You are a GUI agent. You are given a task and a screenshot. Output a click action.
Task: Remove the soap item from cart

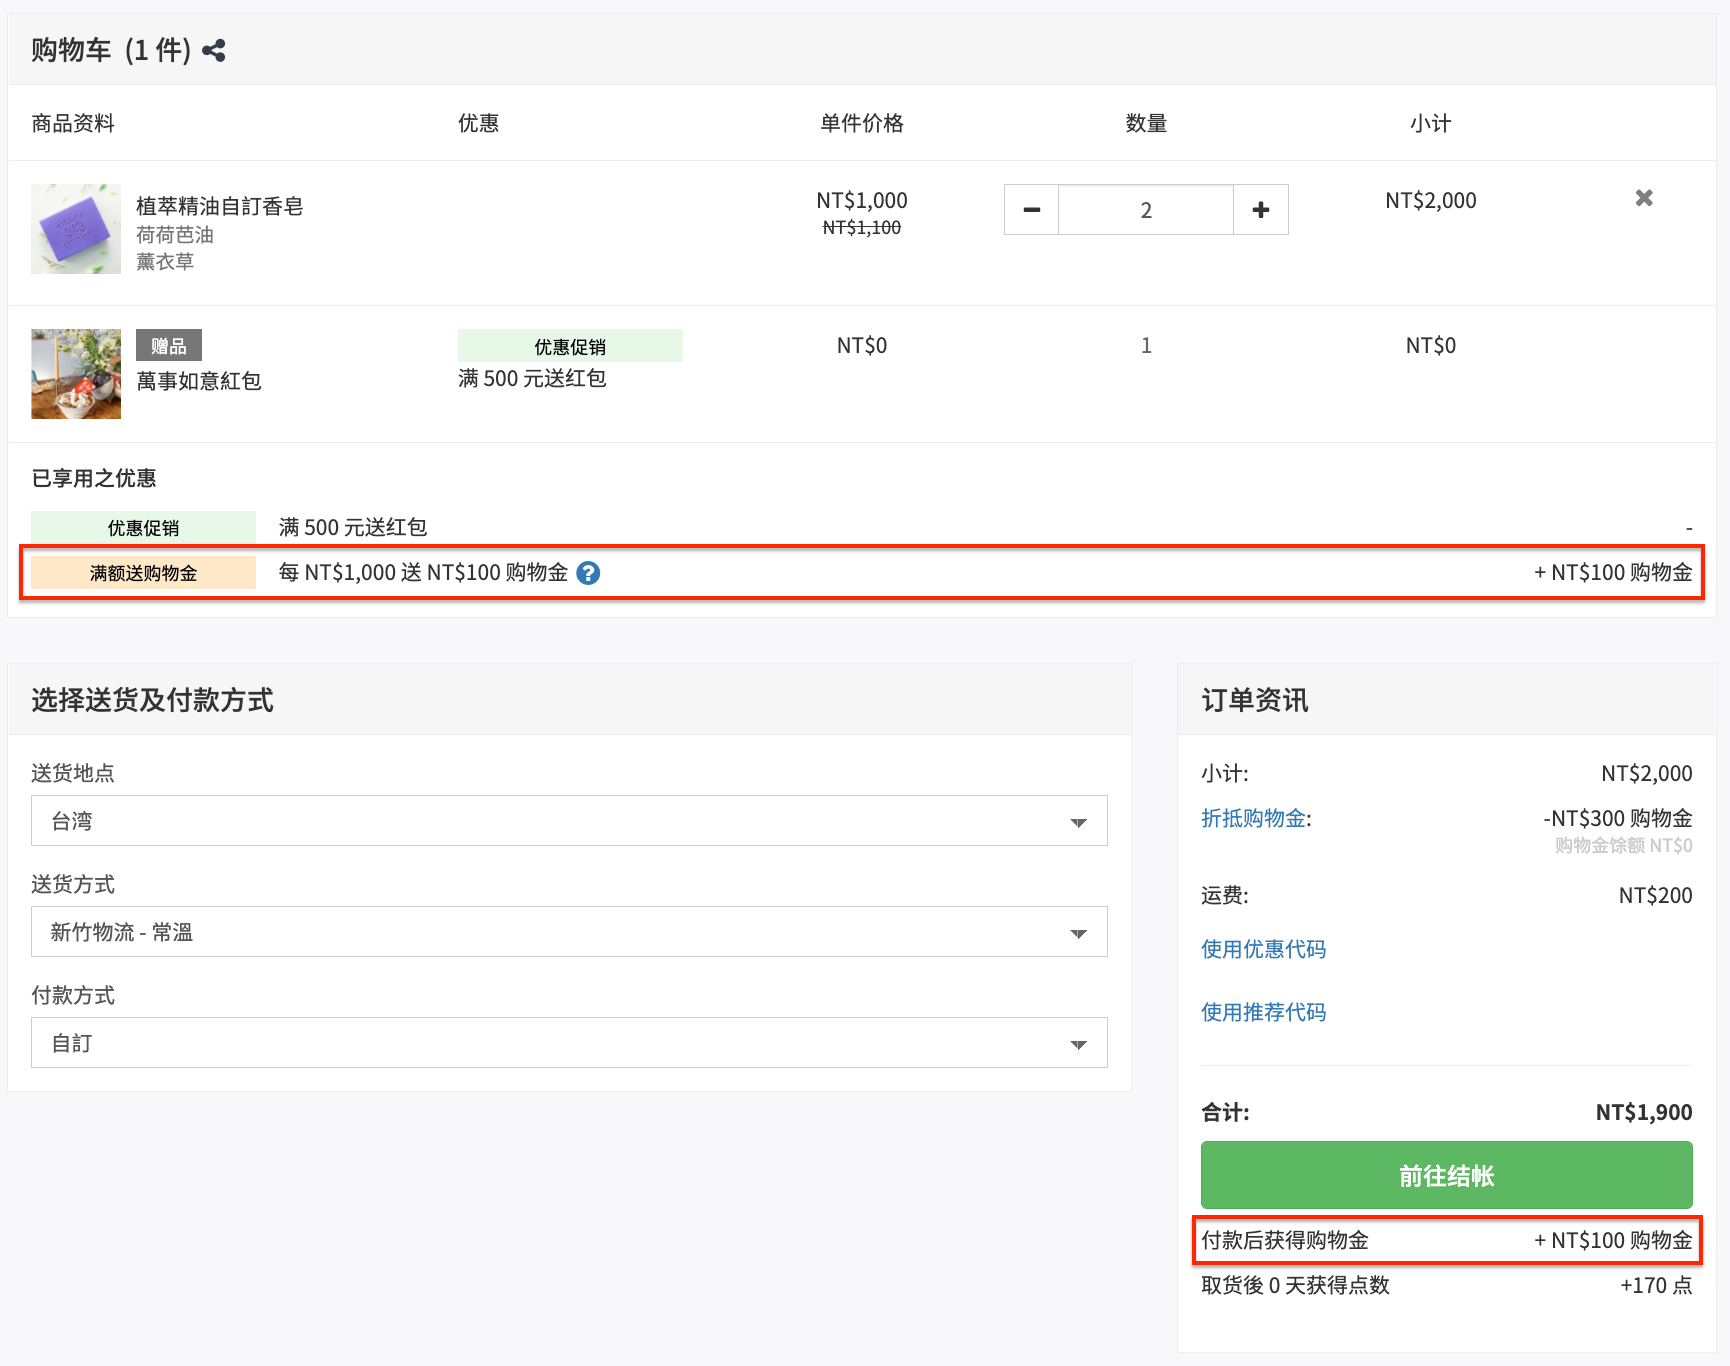pos(1644,198)
